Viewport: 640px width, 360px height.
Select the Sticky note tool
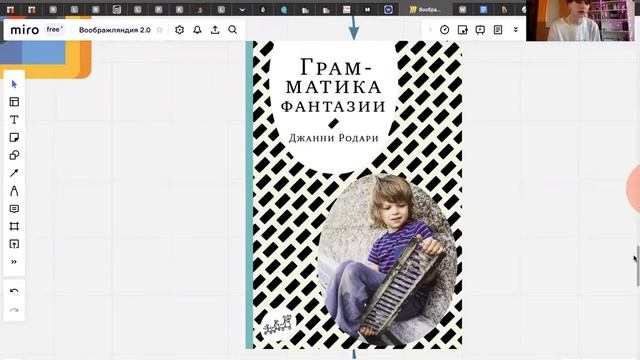pos(14,137)
